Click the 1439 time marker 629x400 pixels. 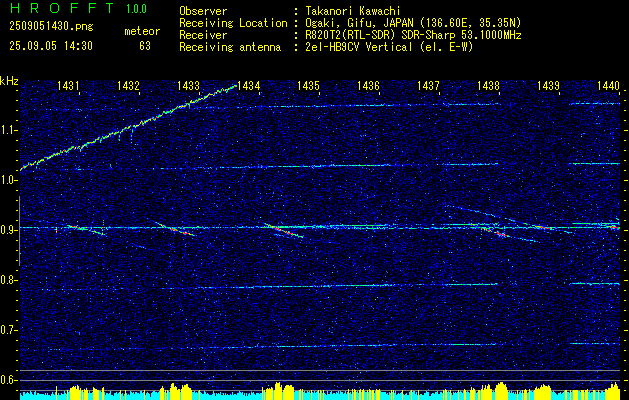[548, 85]
